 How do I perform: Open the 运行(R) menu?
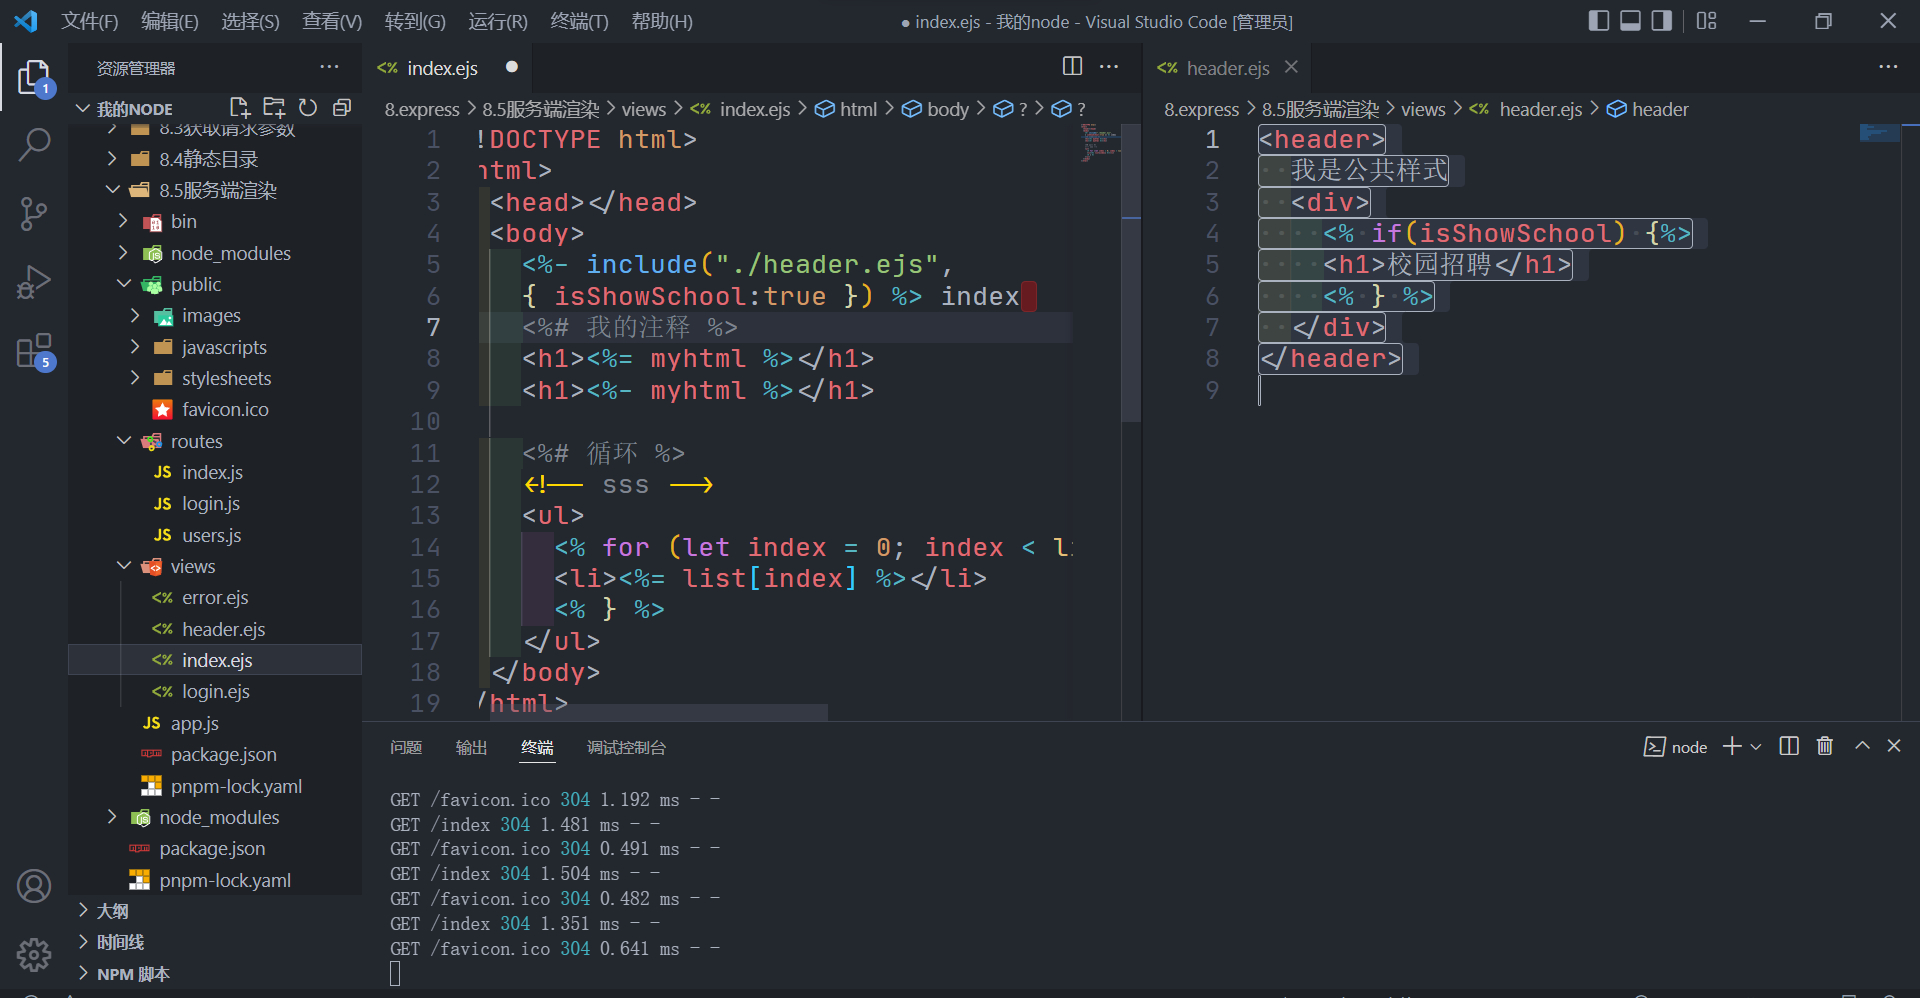(498, 21)
